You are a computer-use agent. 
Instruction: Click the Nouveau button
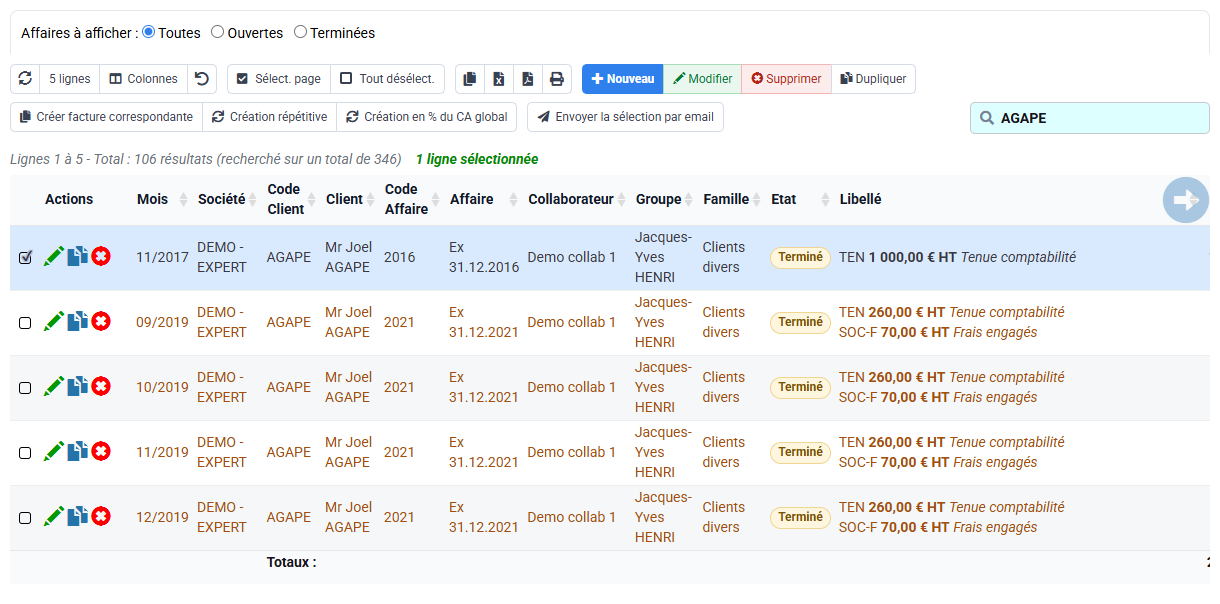click(623, 79)
